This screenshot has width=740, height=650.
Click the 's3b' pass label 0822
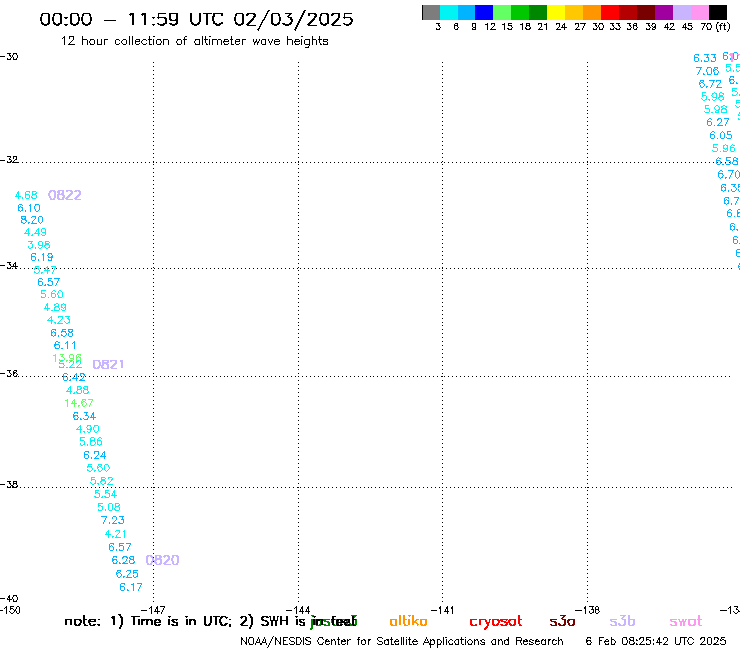coord(65,195)
